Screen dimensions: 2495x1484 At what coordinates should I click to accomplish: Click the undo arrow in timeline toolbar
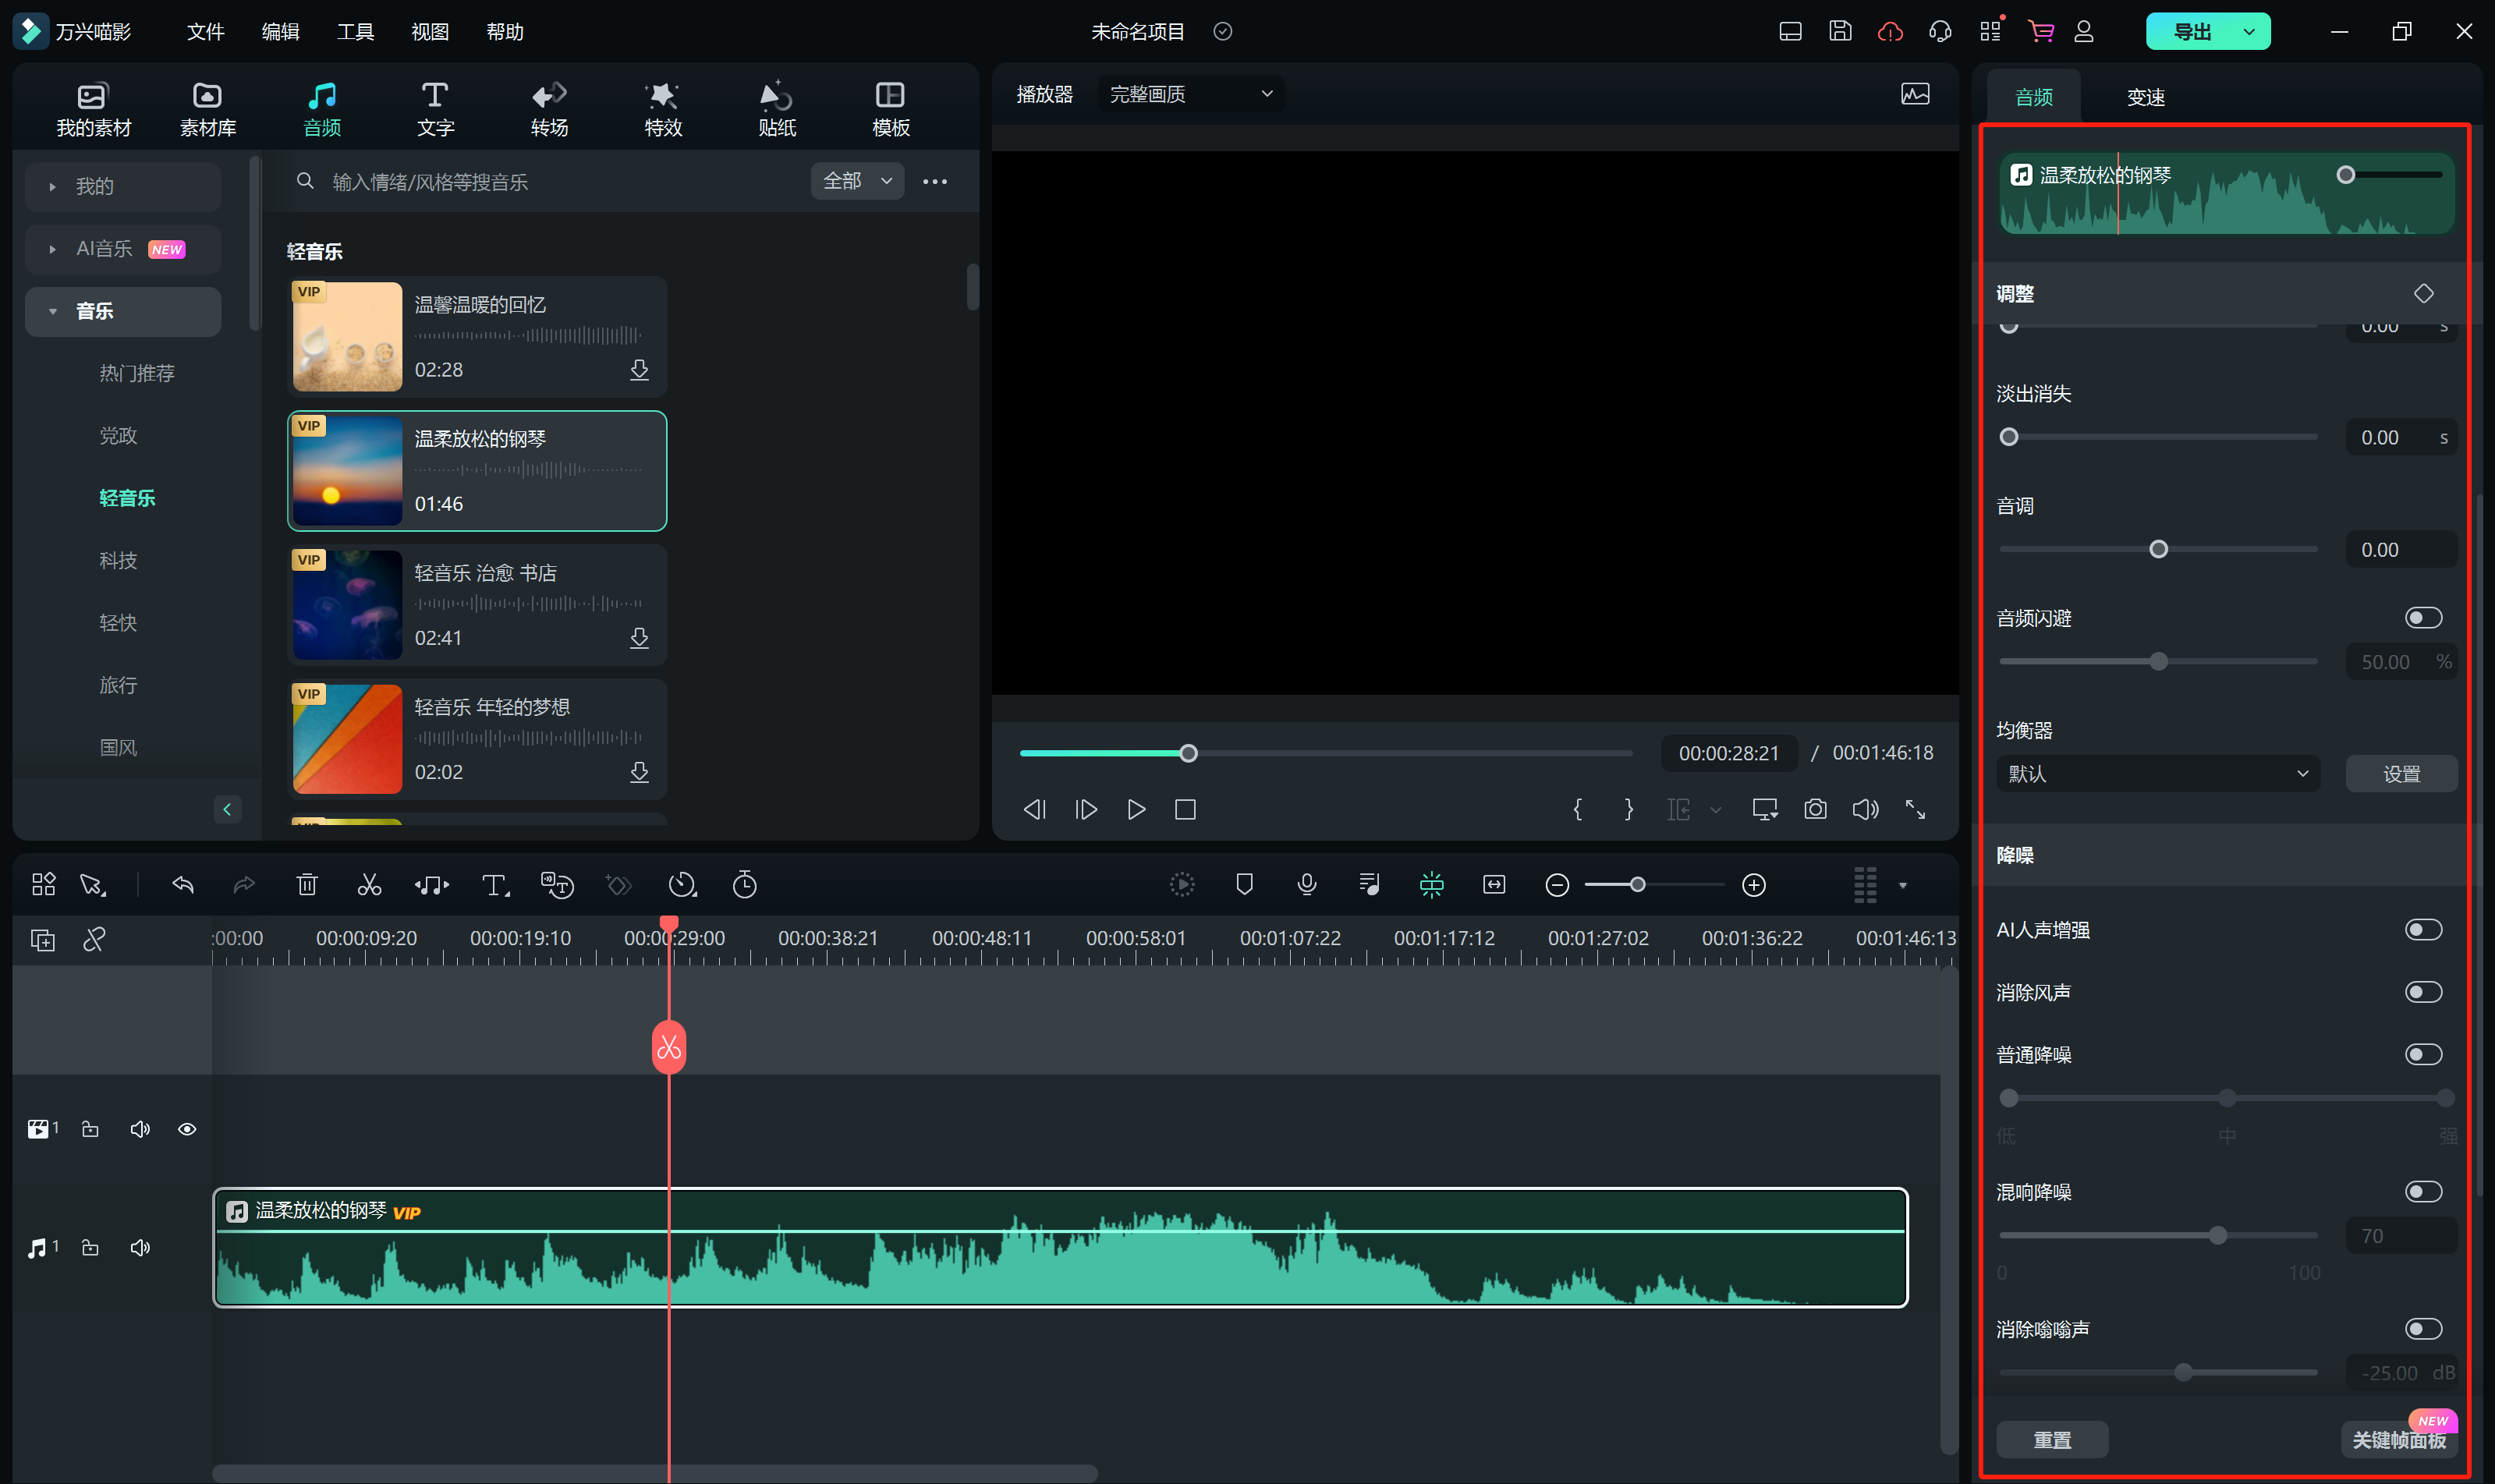[183, 885]
